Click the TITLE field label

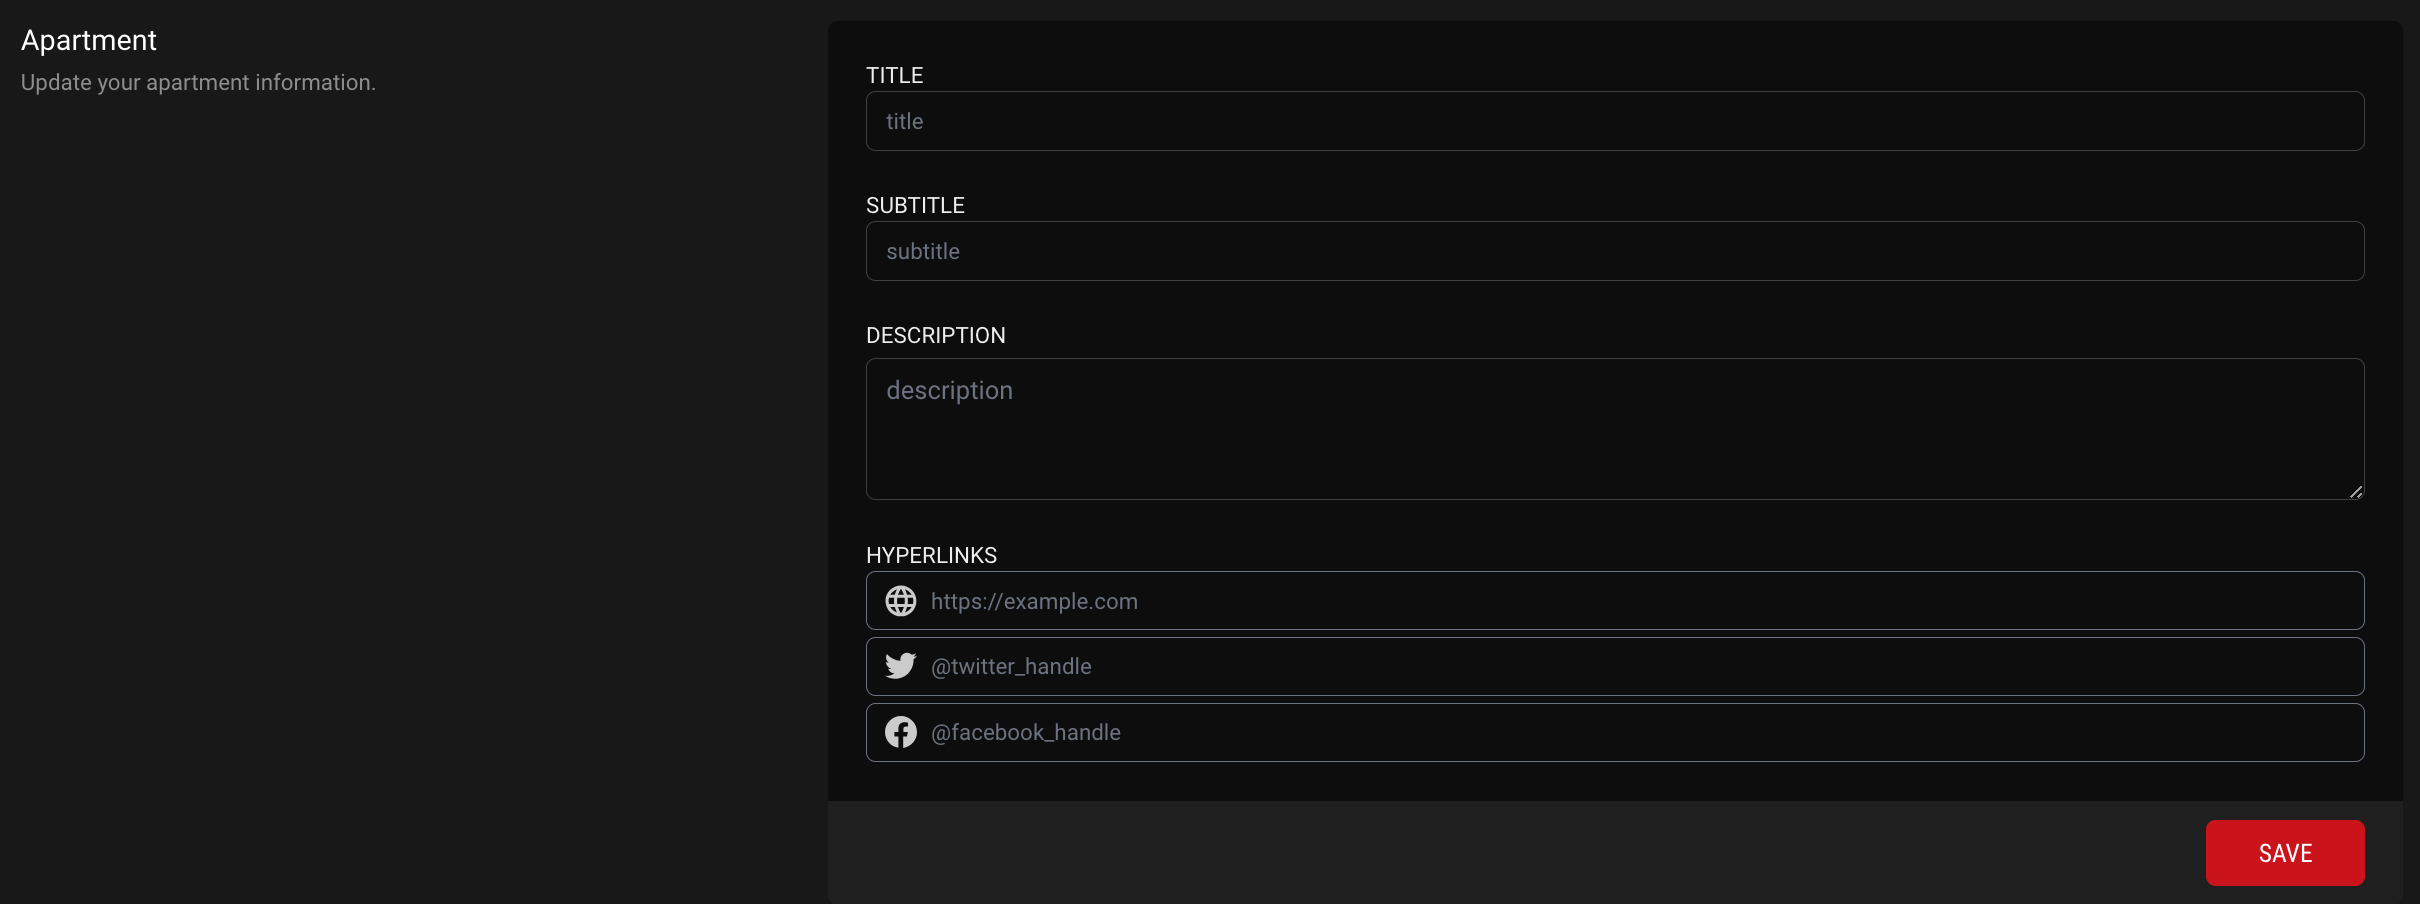click(894, 75)
